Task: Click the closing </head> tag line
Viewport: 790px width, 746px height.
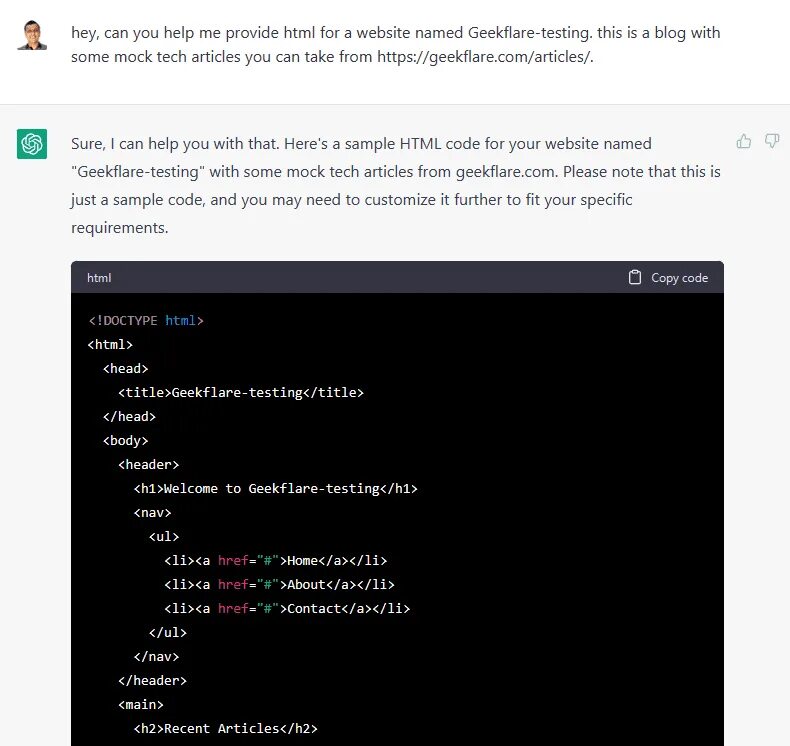Action: (129, 417)
